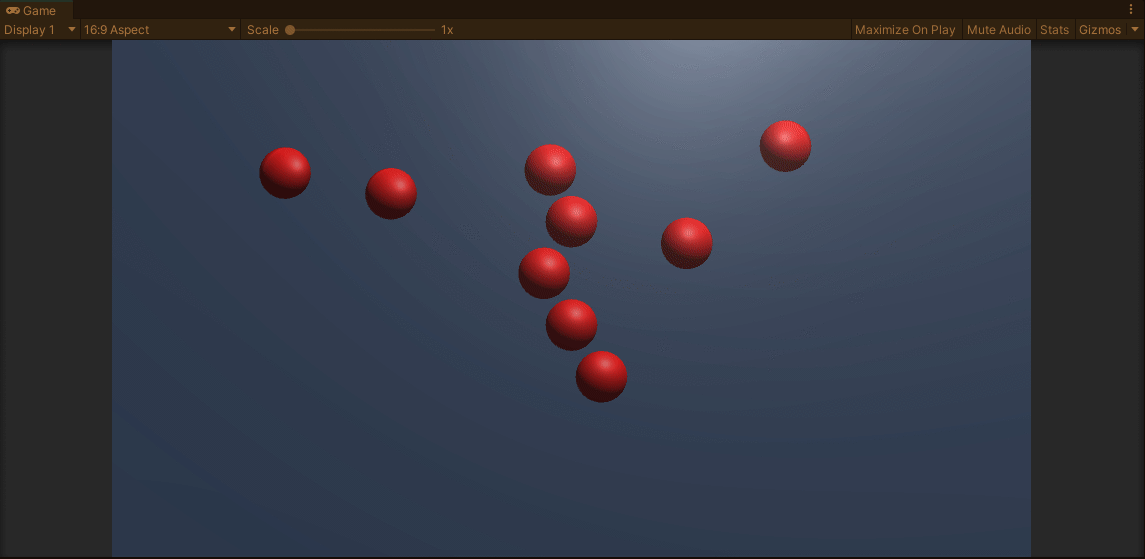Toggle the Stats overlay
This screenshot has width=1145, height=559.
[1054, 30]
